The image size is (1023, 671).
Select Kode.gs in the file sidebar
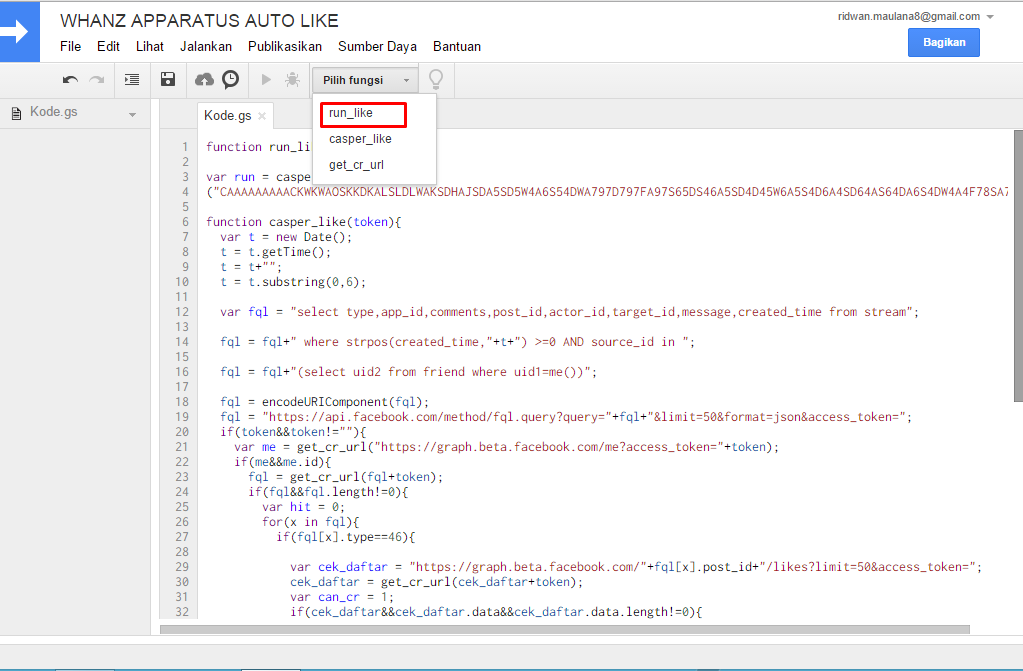click(x=53, y=112)
